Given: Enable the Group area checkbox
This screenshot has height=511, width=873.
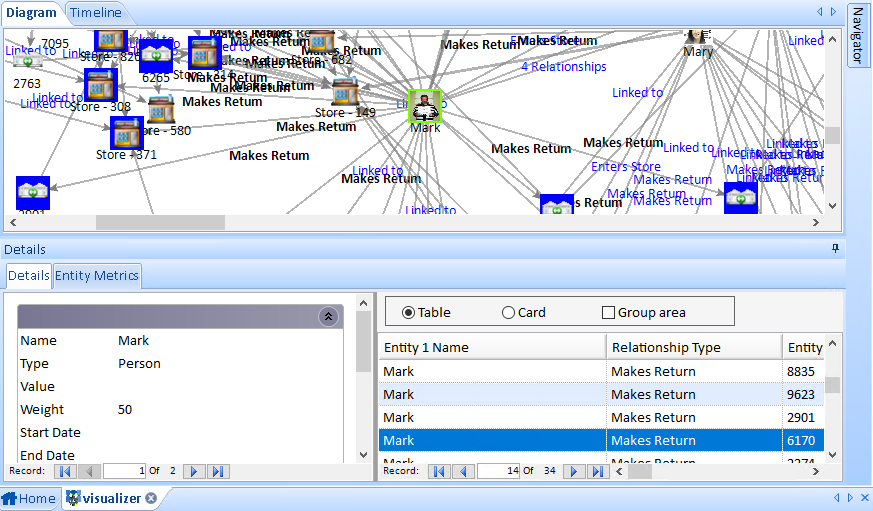Looking at the screenshot, I should coord(608,312).
